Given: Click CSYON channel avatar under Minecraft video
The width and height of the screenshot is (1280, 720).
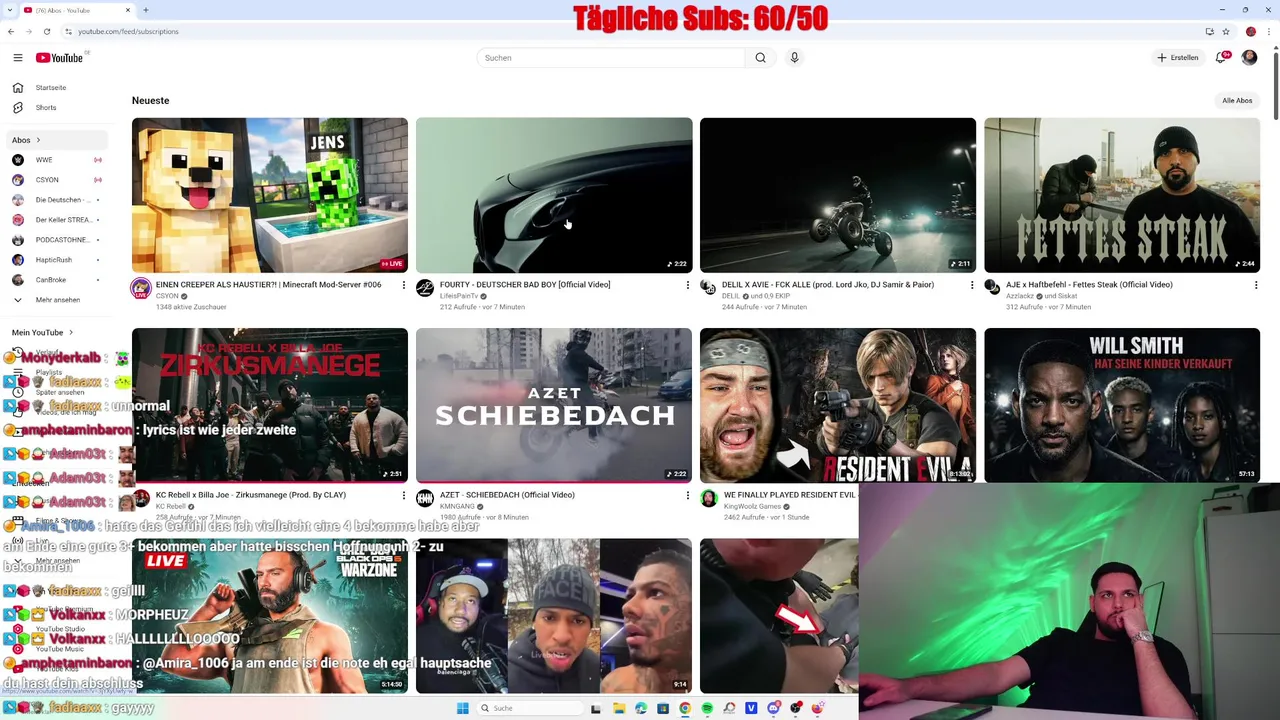Looking at the screenshot, I should [x=141, y=288].
